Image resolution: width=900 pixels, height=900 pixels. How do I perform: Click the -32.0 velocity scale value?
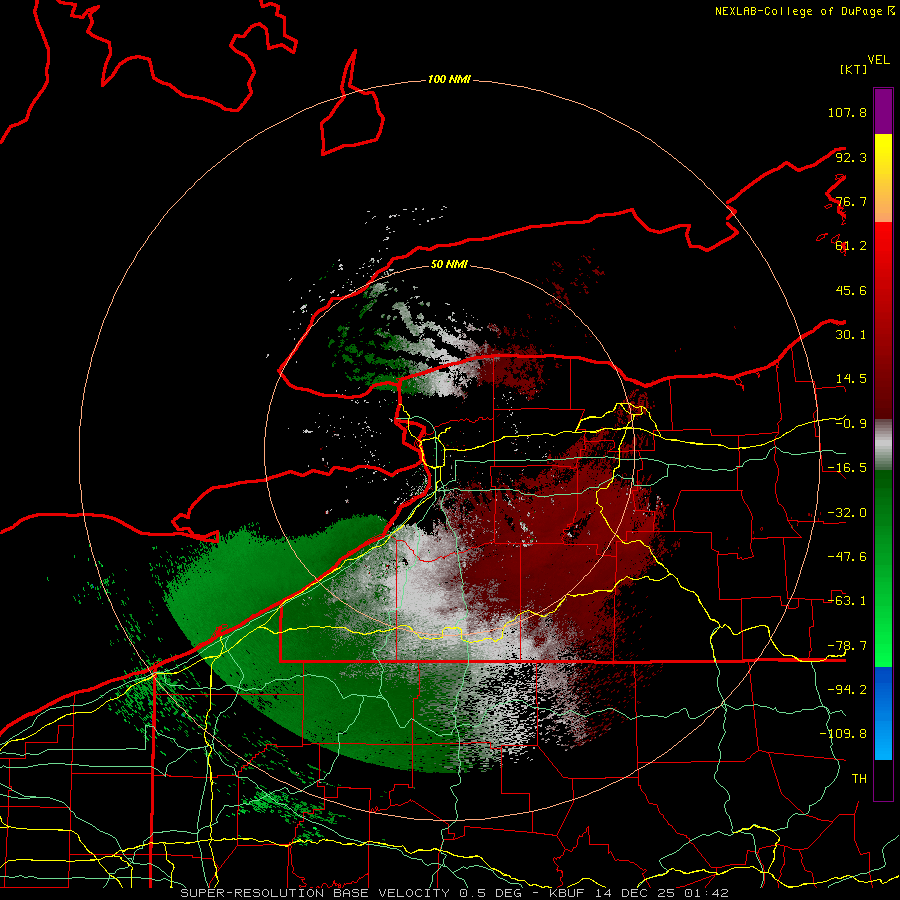pos(847,513)
